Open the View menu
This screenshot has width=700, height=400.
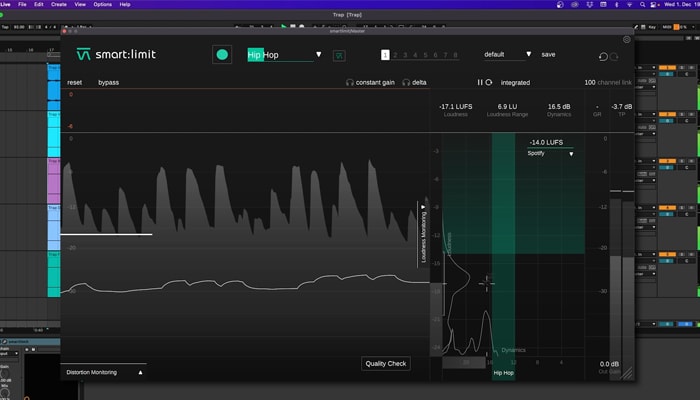point(80,4)
